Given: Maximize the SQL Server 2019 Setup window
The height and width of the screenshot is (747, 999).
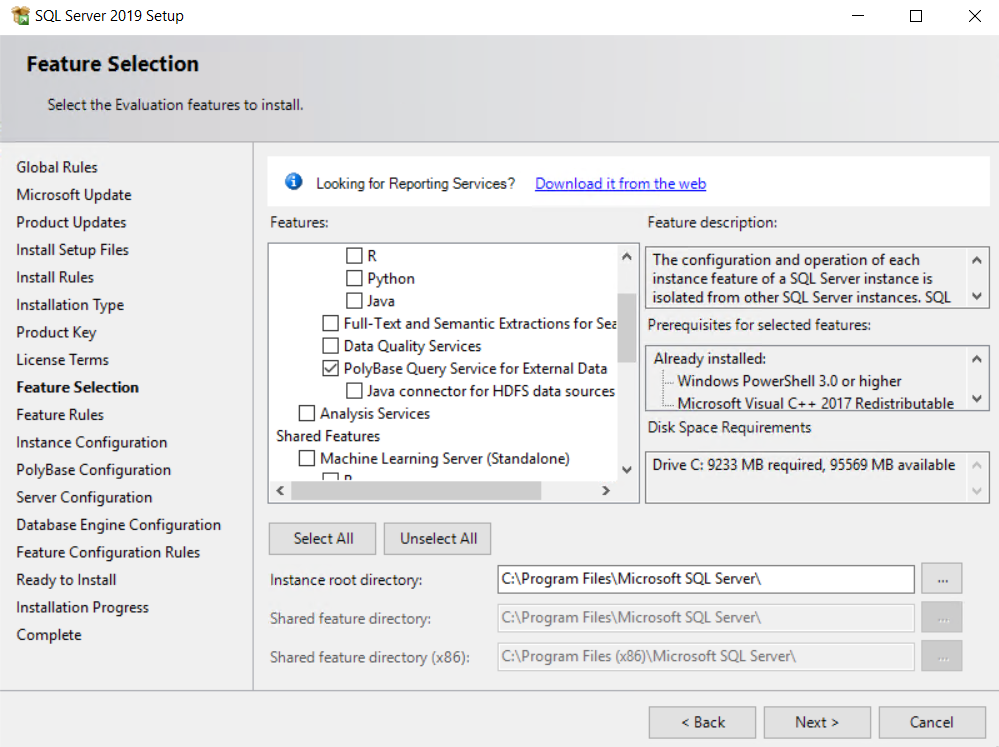Looking at the screenshot, I should [x=916, y=16].
